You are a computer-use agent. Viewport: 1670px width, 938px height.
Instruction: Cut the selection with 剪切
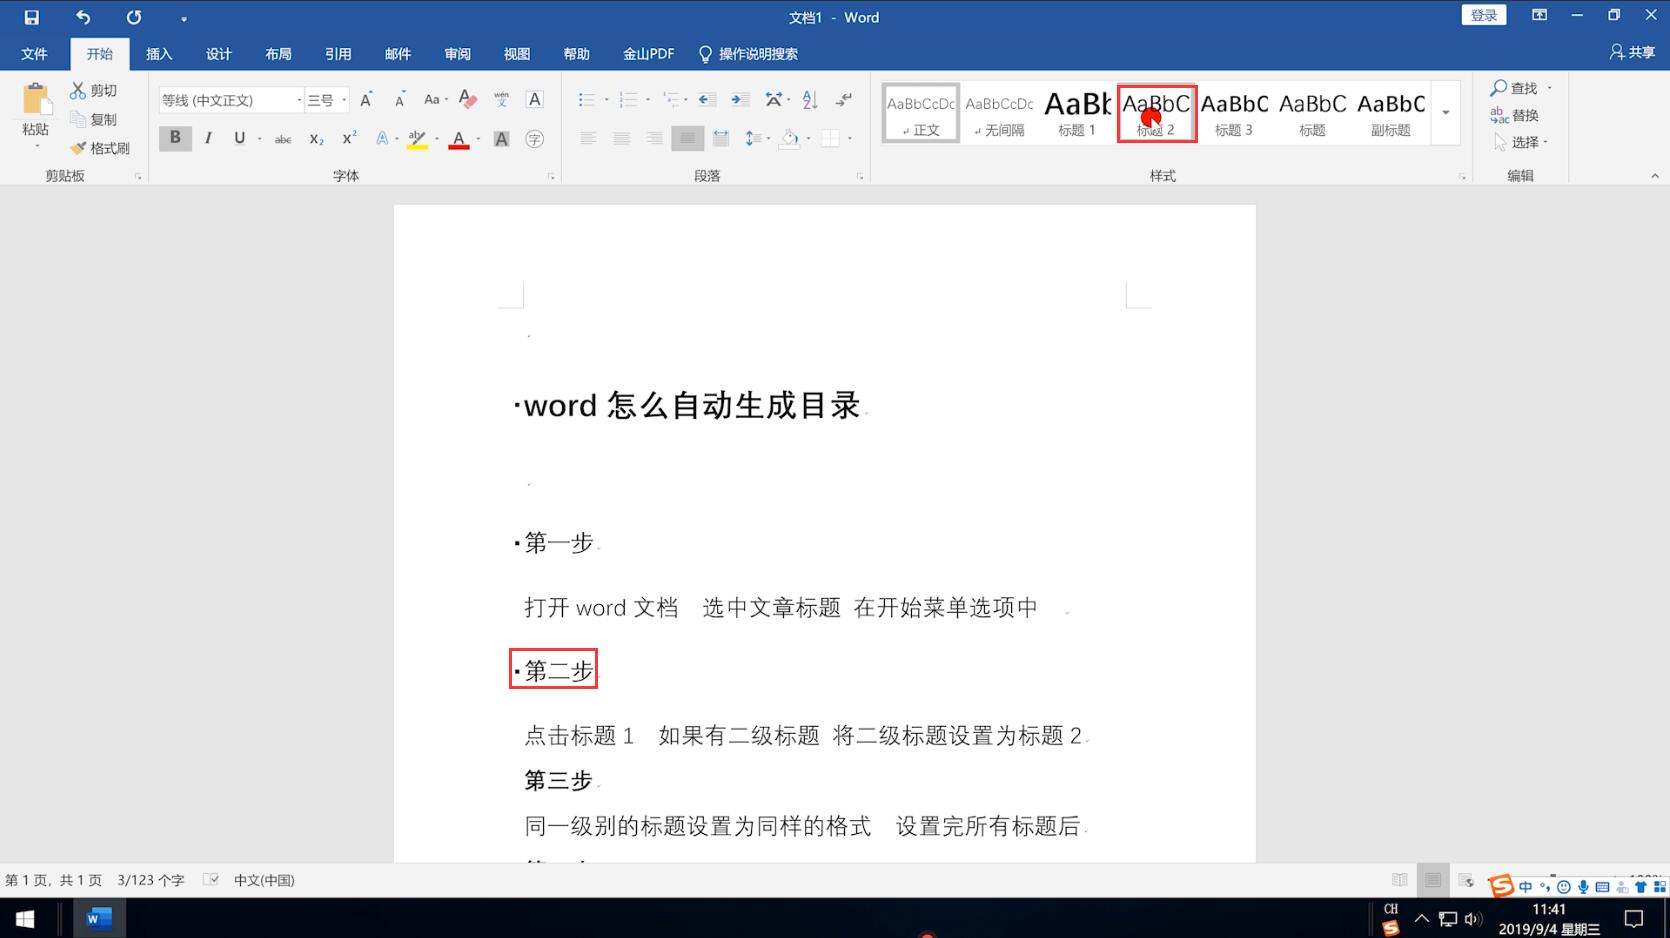[x=94, y=90]
